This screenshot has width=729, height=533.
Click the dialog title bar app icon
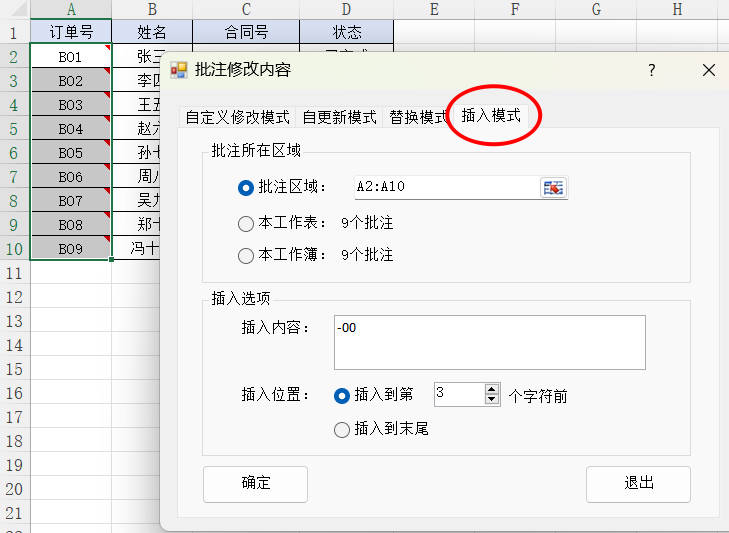(x=179, y=70)
